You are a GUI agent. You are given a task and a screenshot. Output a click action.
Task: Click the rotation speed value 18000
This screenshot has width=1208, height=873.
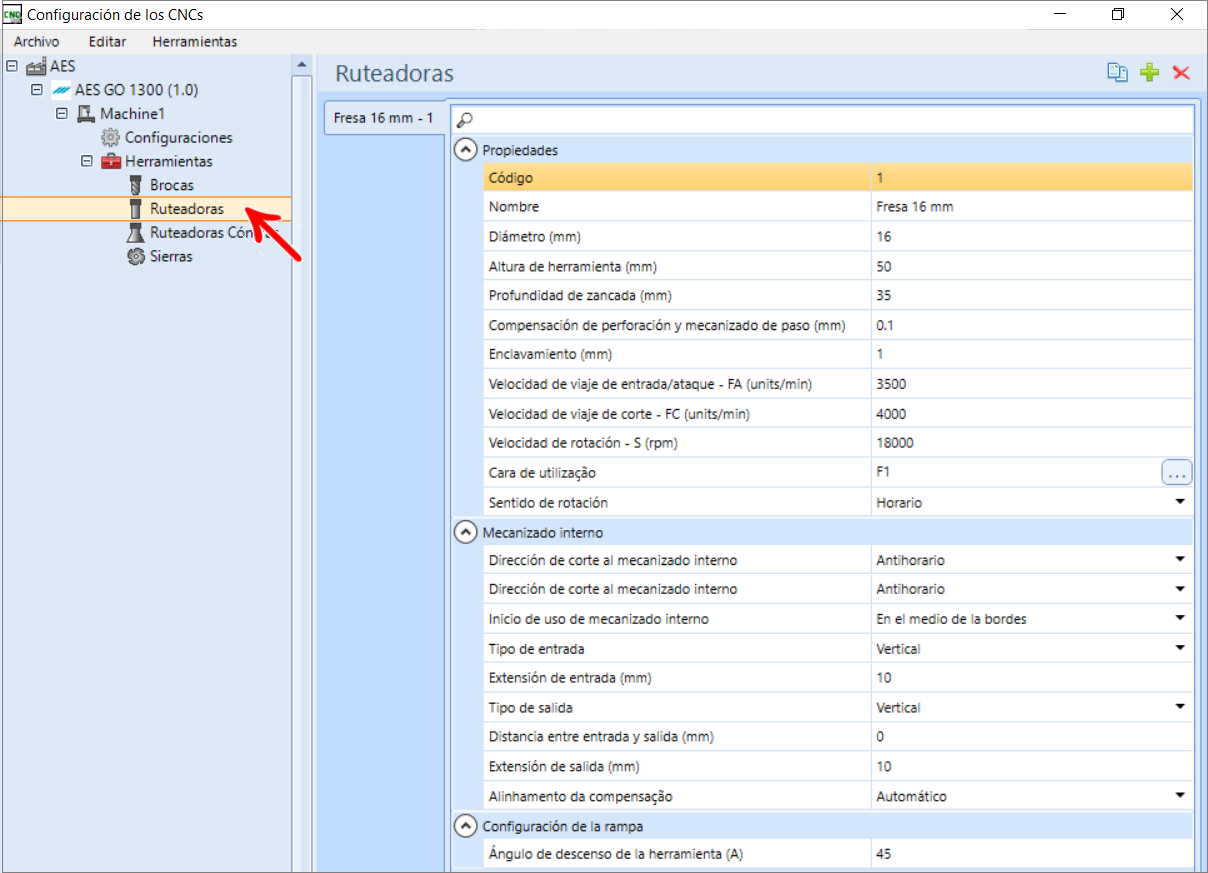tap(1032, 443)
